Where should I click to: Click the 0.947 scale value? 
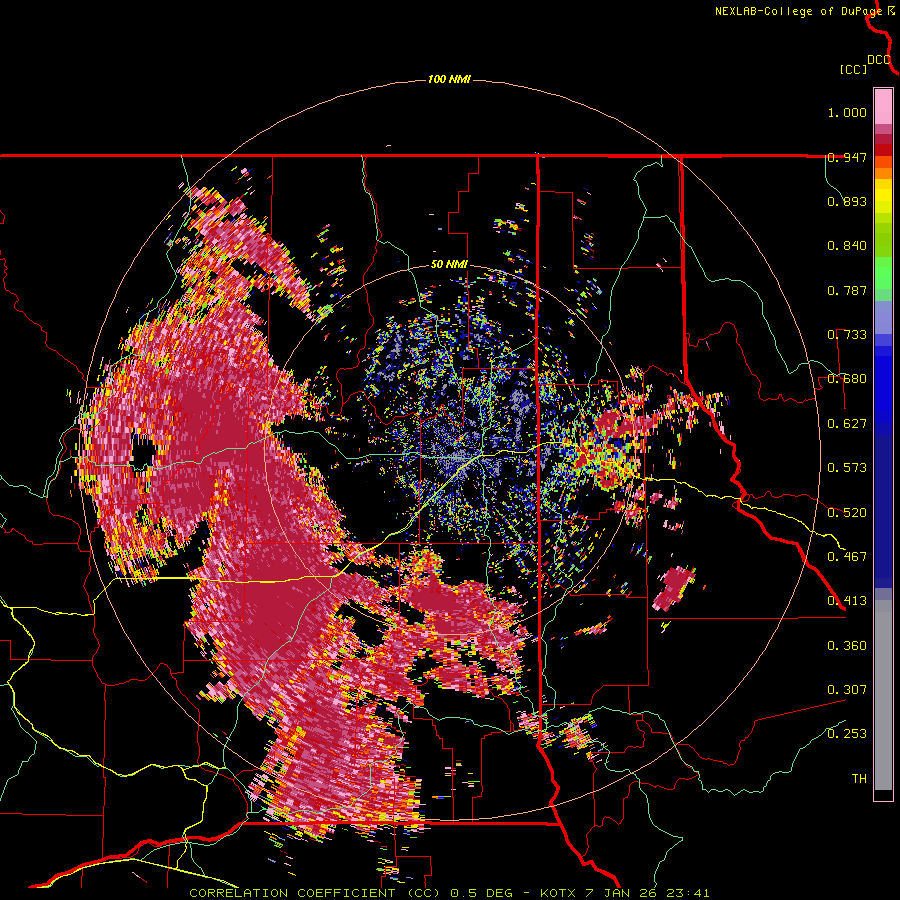[x=847, y=157]
